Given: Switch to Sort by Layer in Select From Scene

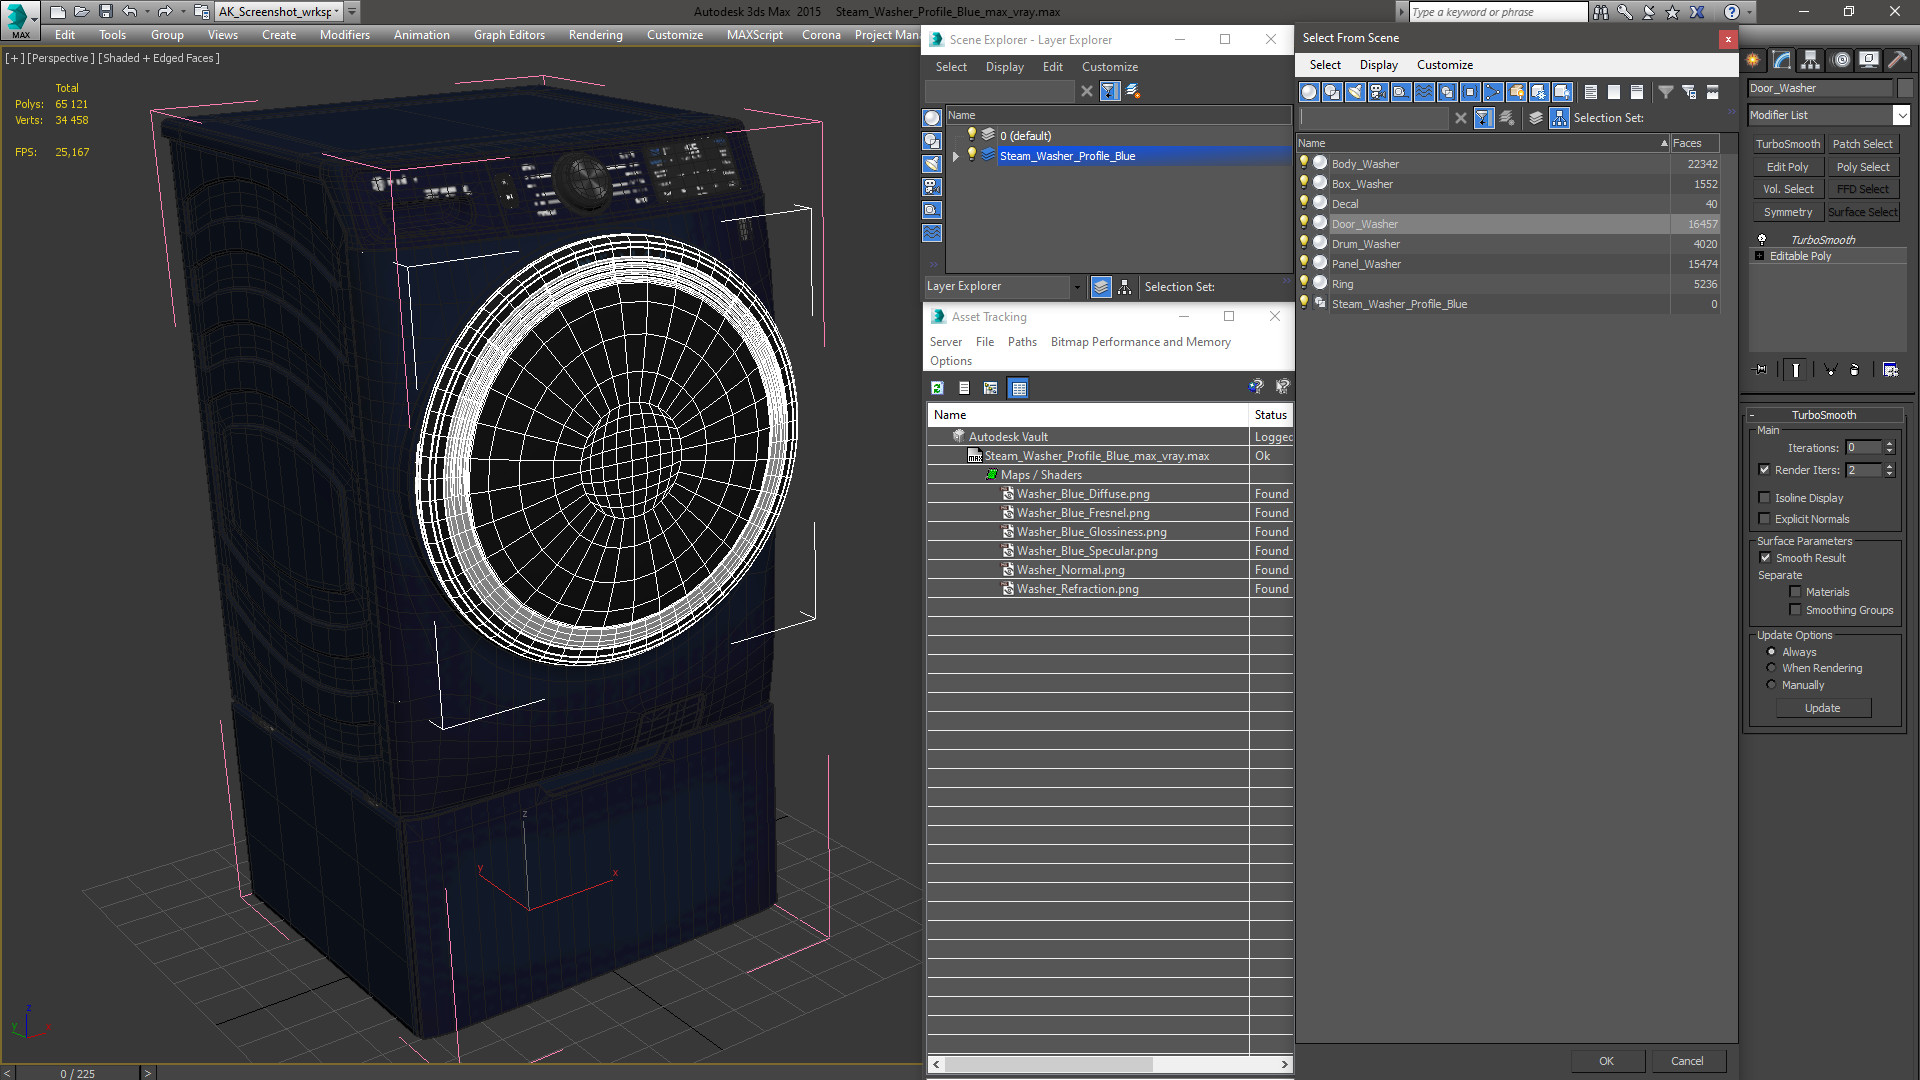Looking at the screenshot, I should 1536,118.
